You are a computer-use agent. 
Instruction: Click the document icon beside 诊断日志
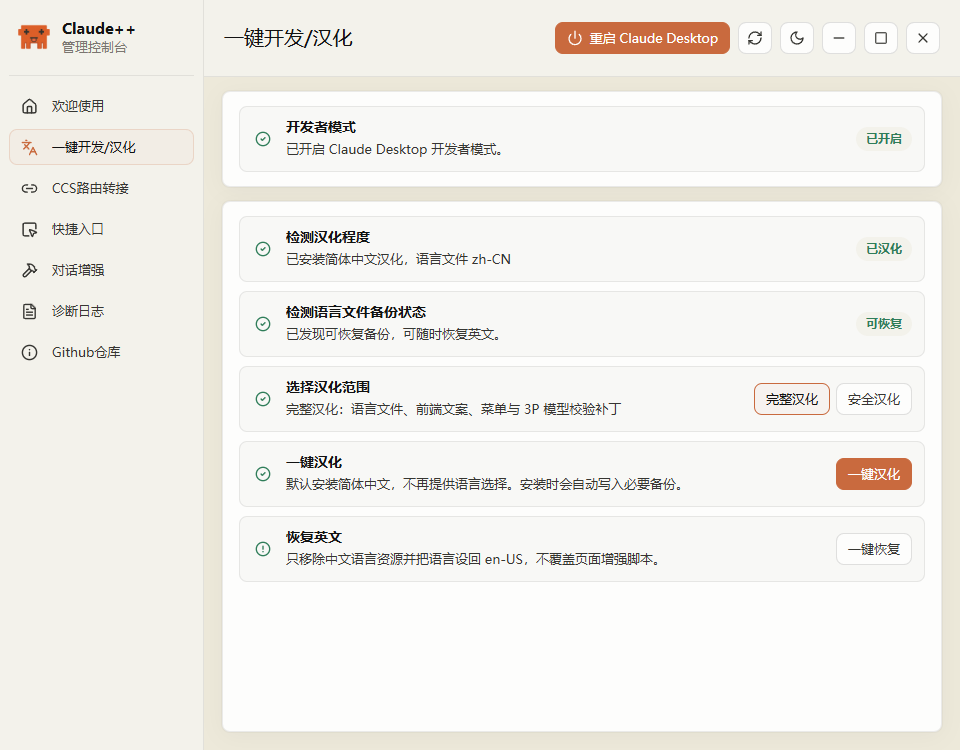(x=29, y=311)
